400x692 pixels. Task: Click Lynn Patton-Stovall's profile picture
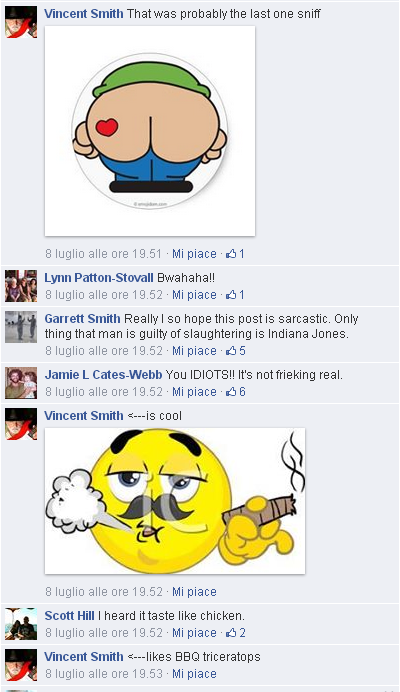21,286
